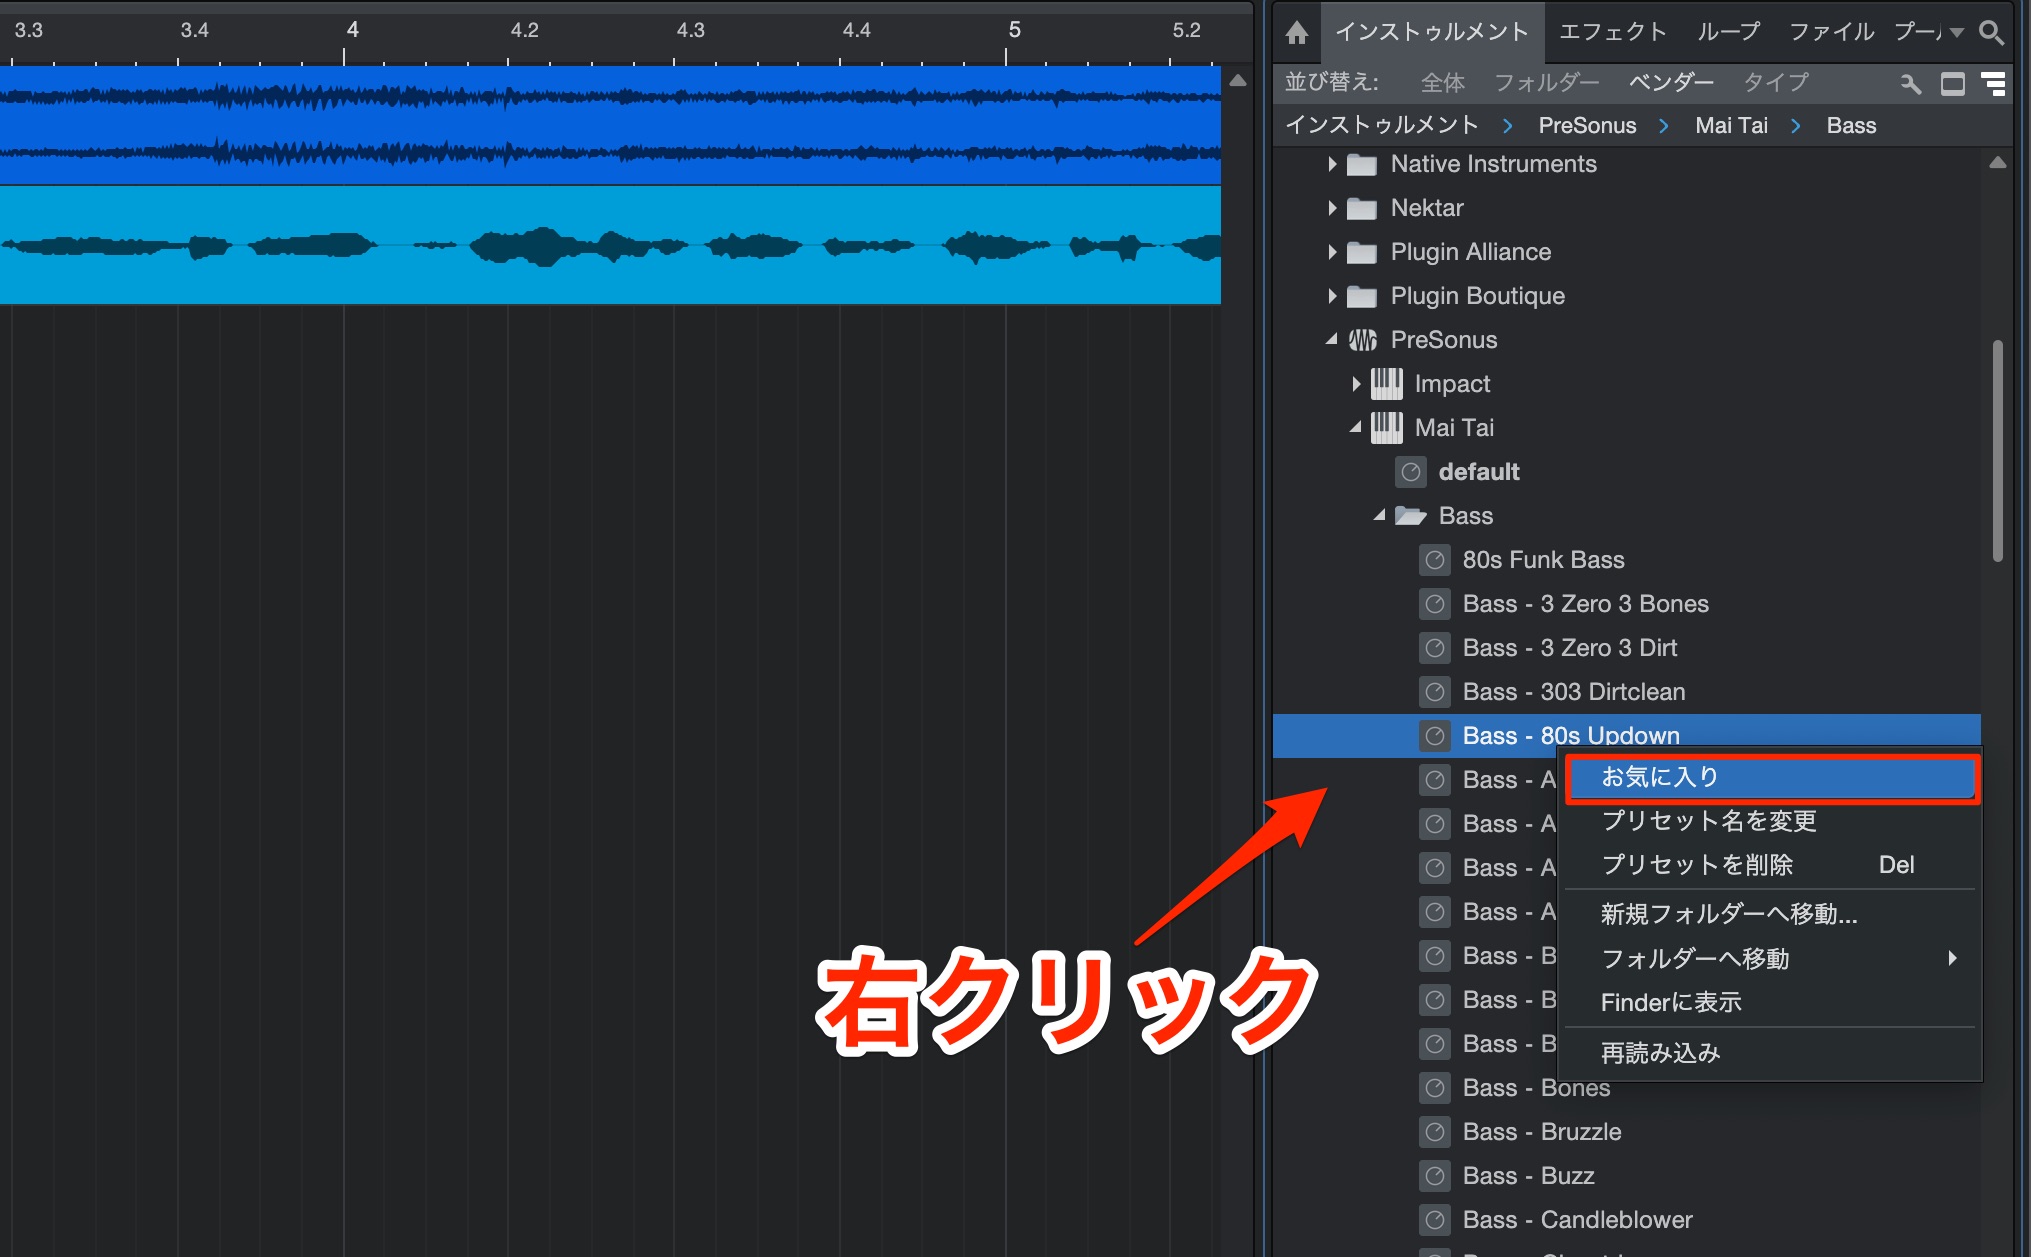The image size is (2031, 1257).
Task: Click bar 4 on the timeline ruler
Action: pyautogui.click(x=352, y=30)
